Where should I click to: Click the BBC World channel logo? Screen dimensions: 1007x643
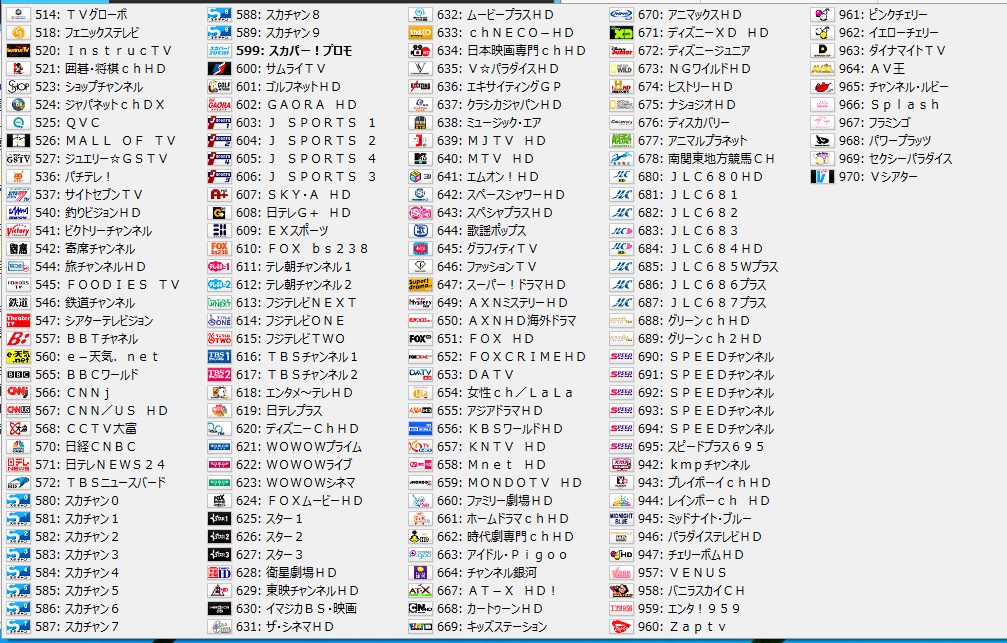pyautogui.click(x=18, y=374)
